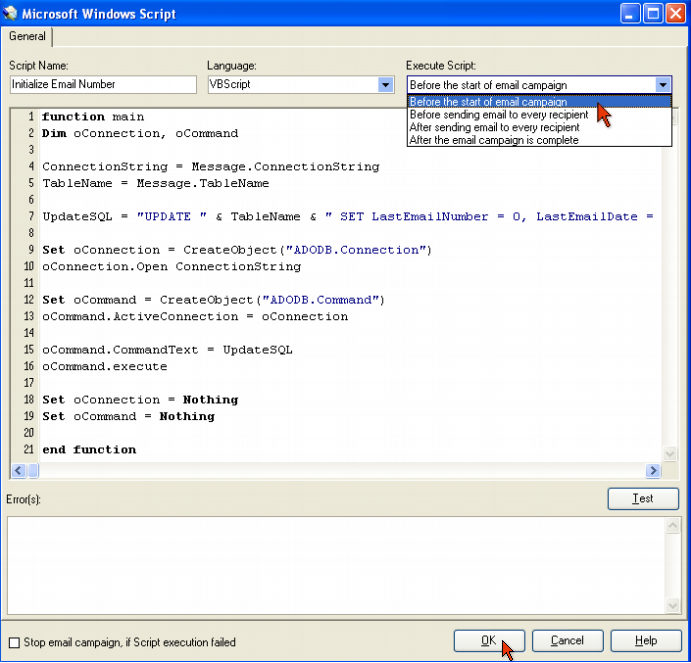
Task: Click the Errors box scroll up arrow
Action: 672,525
